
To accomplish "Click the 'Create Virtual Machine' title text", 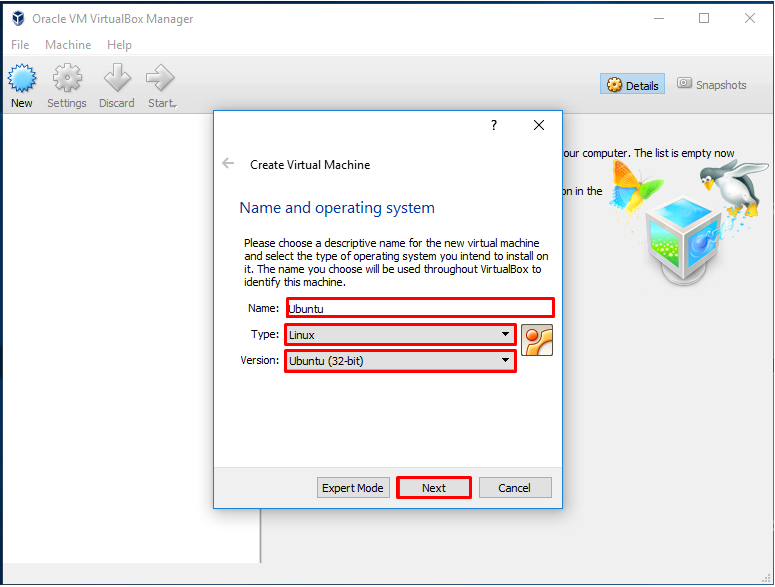I will pyautogui.click(x=310, y=165).
